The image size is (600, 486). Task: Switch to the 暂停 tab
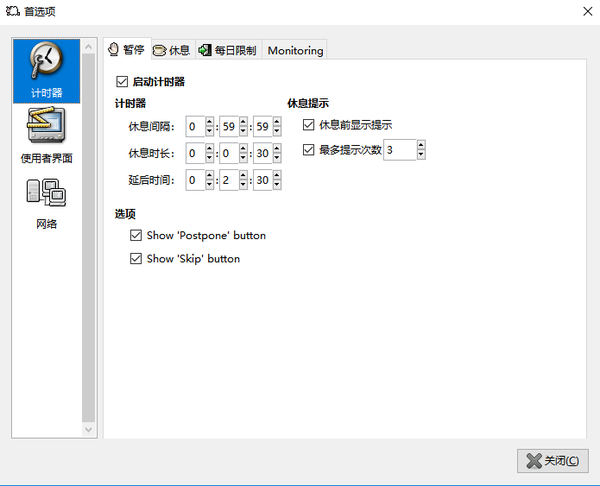click(127, 50)
